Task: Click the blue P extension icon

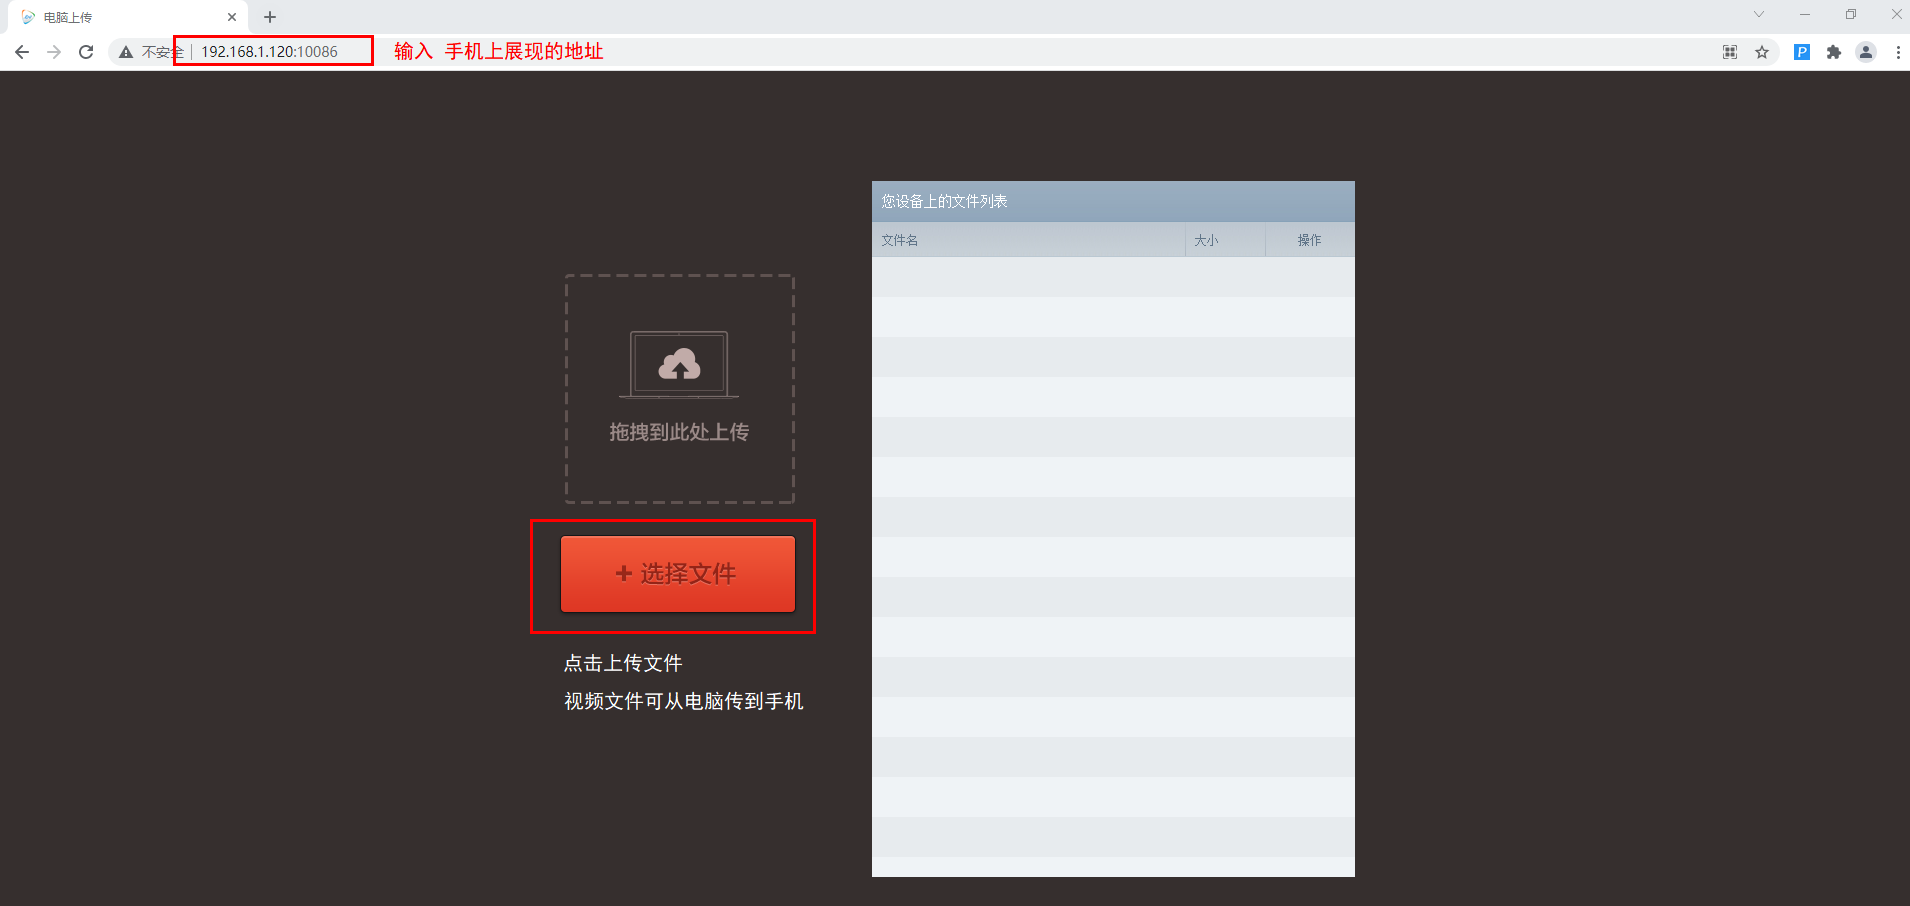Action: tap(1802, 52)
